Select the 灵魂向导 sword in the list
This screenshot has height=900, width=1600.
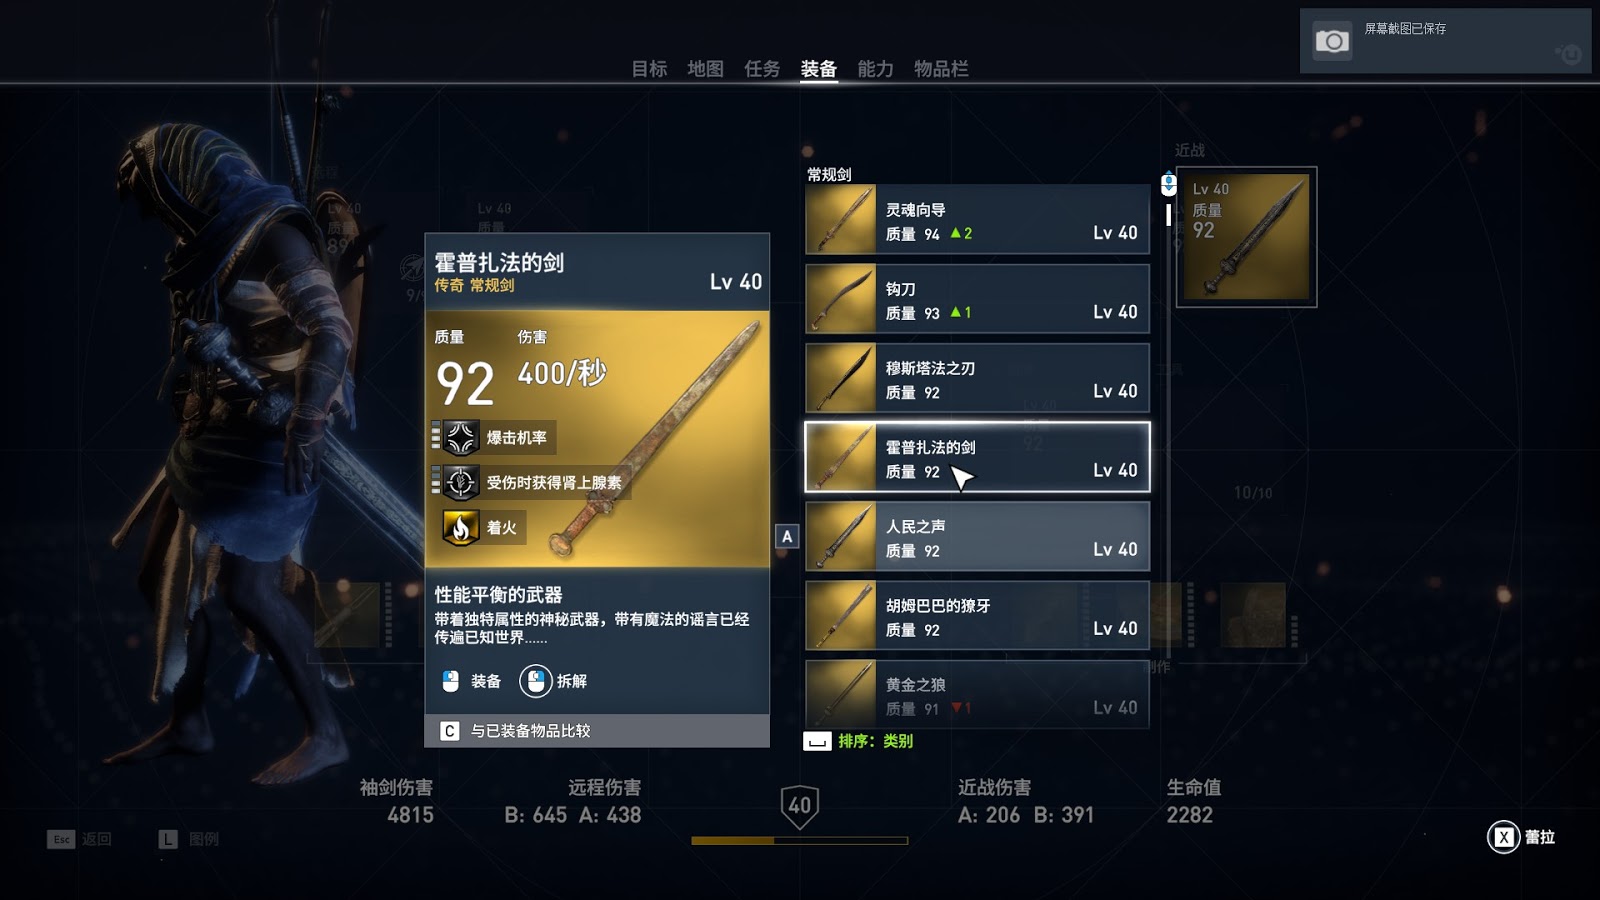pos(978,220)
